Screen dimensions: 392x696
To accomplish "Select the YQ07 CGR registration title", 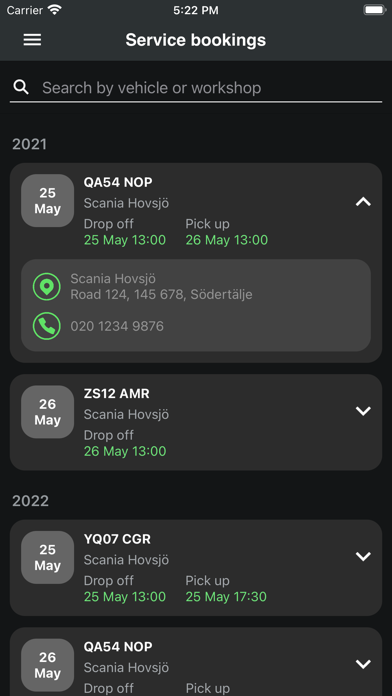I will pos(117,539).
